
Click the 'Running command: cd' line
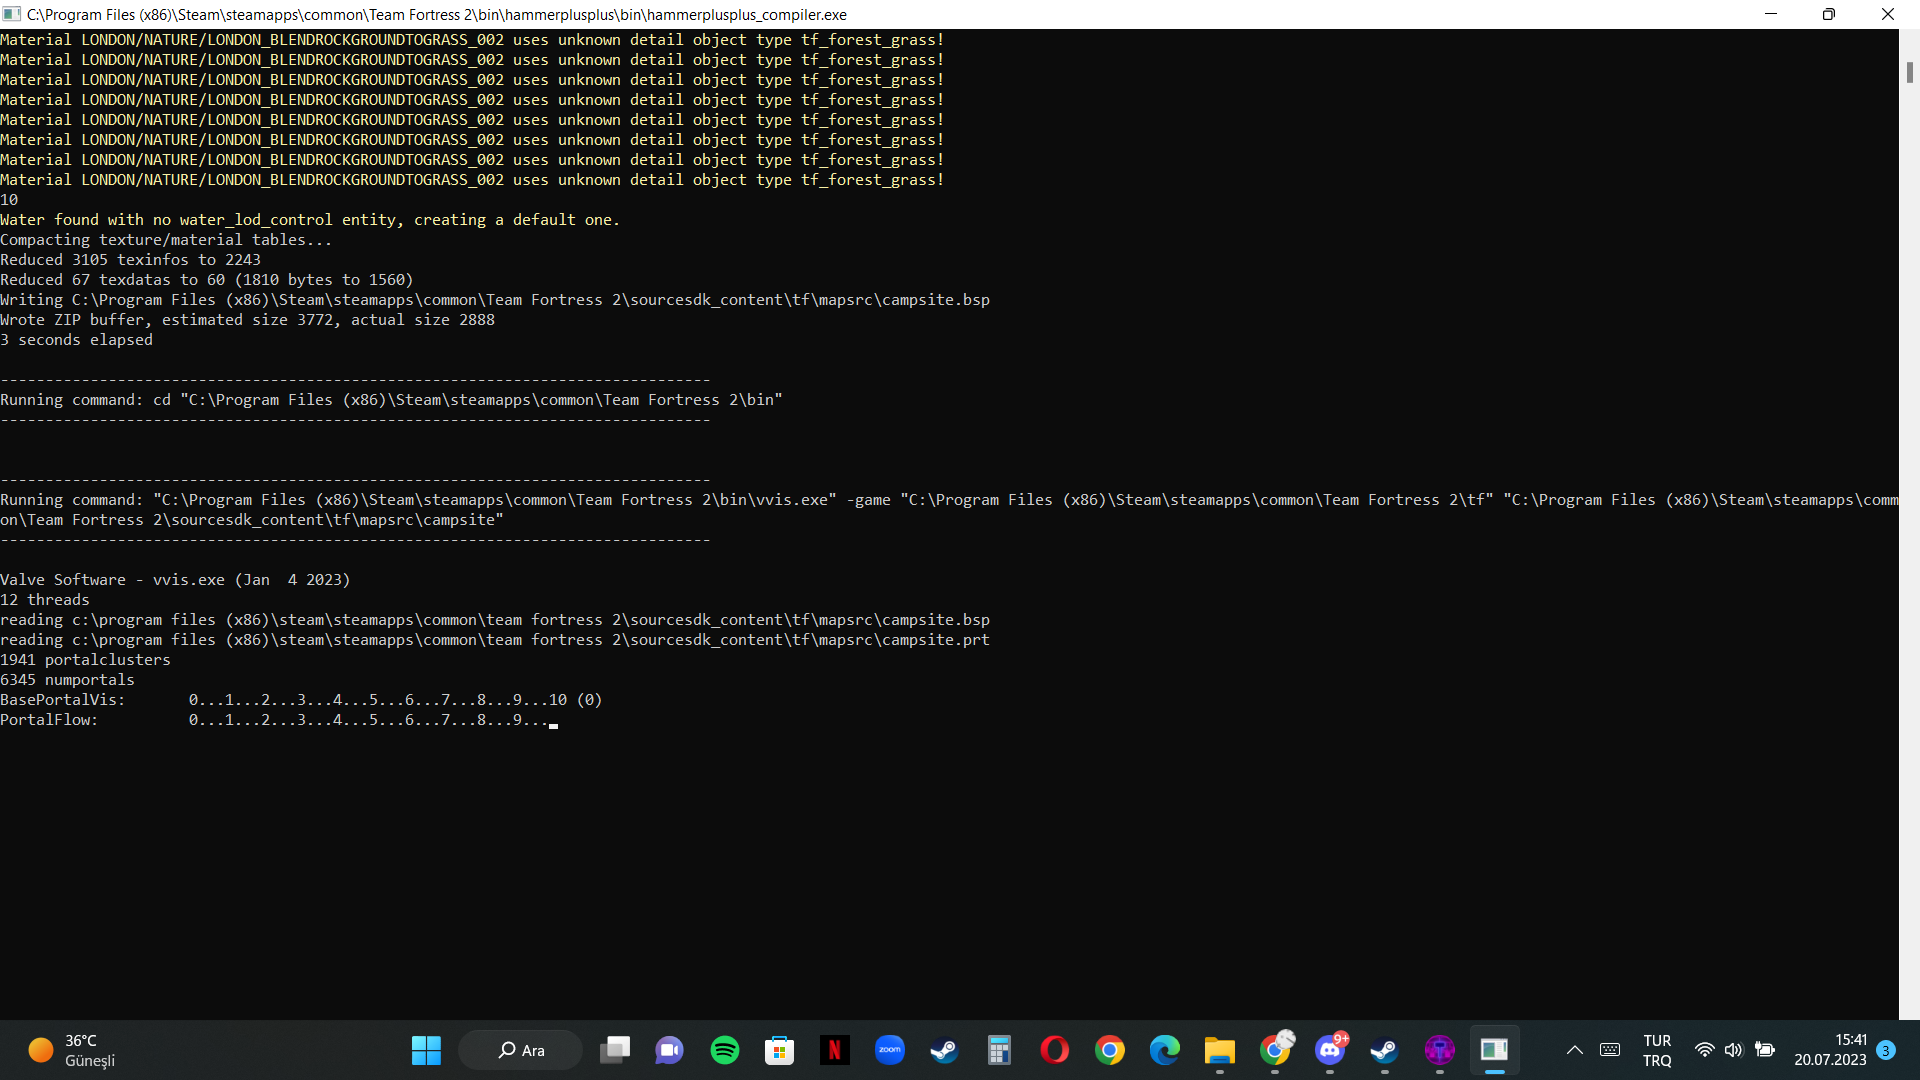tap(391, 400)
